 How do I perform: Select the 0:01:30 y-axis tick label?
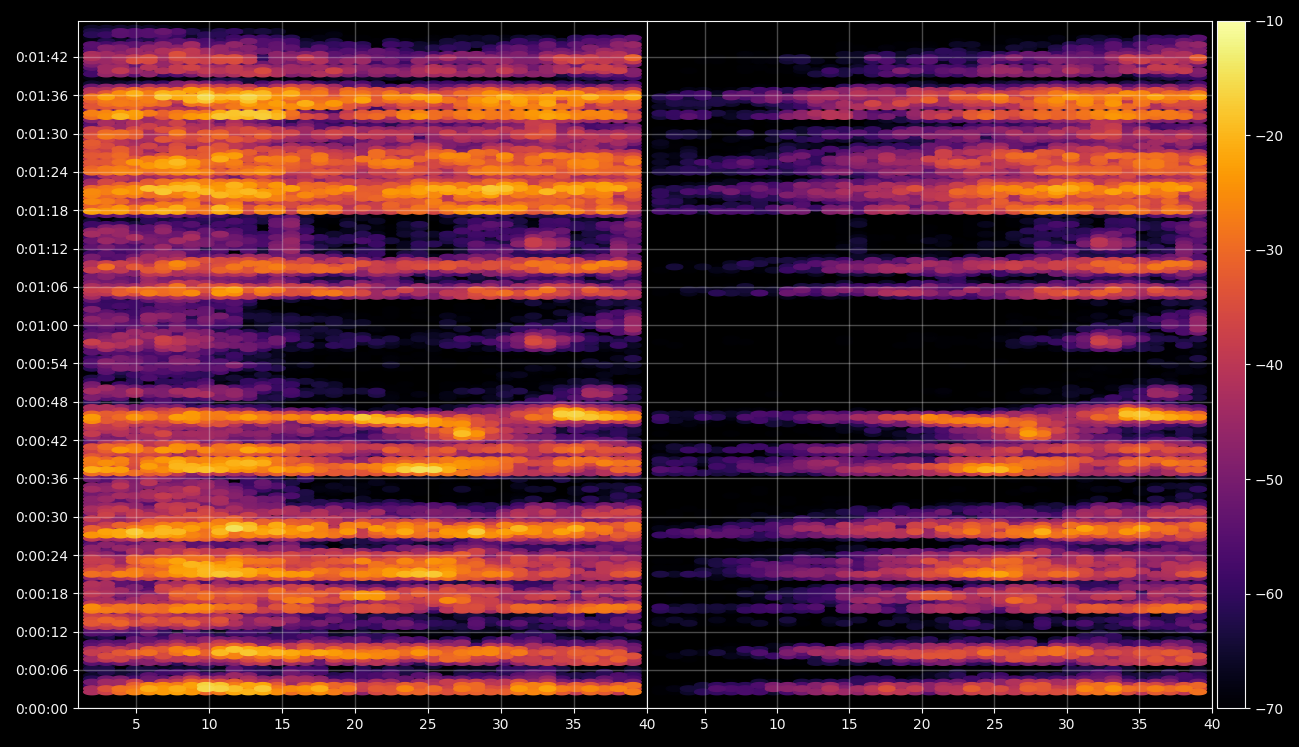pos(41,134)
